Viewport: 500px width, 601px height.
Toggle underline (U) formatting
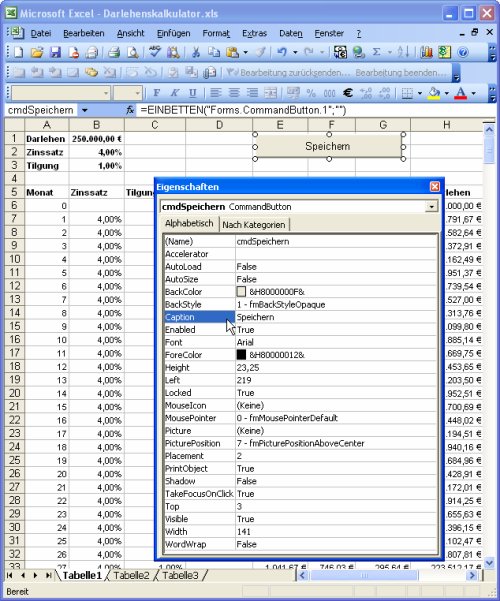[x=192, y=93]
